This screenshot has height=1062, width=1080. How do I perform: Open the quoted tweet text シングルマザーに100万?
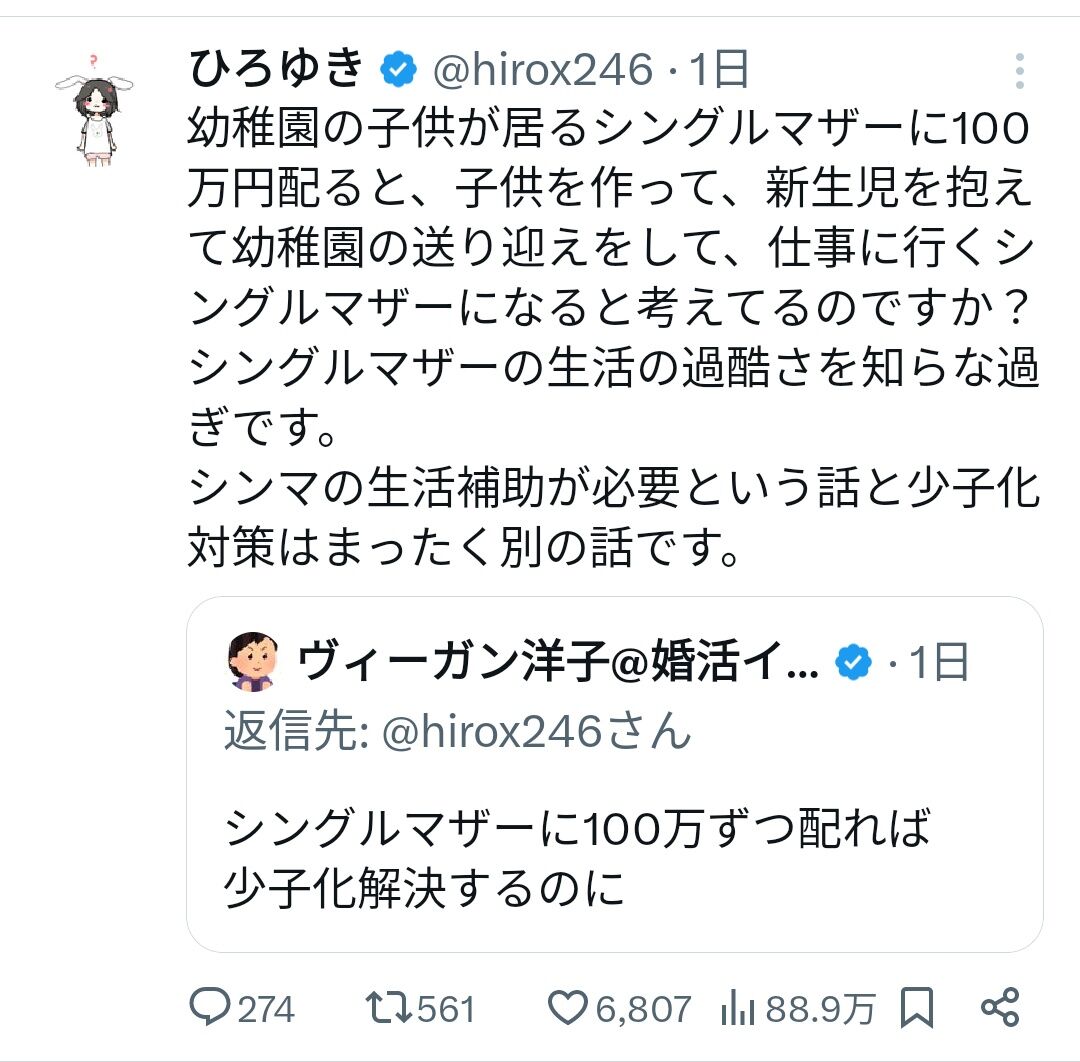coord(577,857)
